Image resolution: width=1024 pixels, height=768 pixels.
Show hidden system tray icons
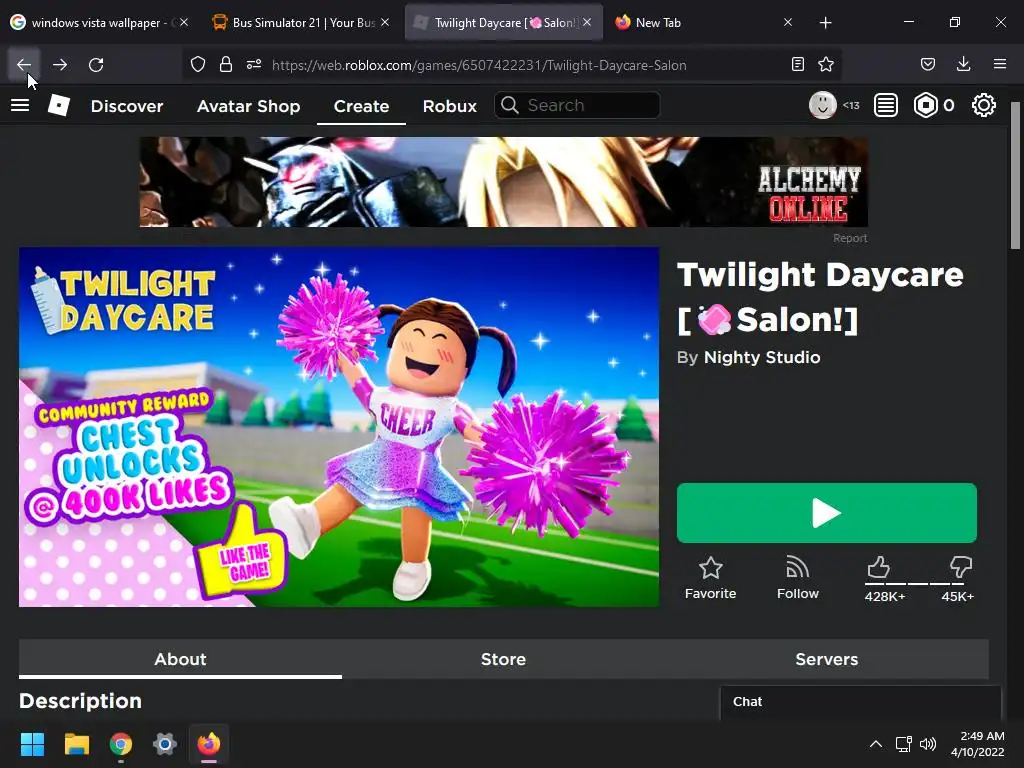click(876, 744)
